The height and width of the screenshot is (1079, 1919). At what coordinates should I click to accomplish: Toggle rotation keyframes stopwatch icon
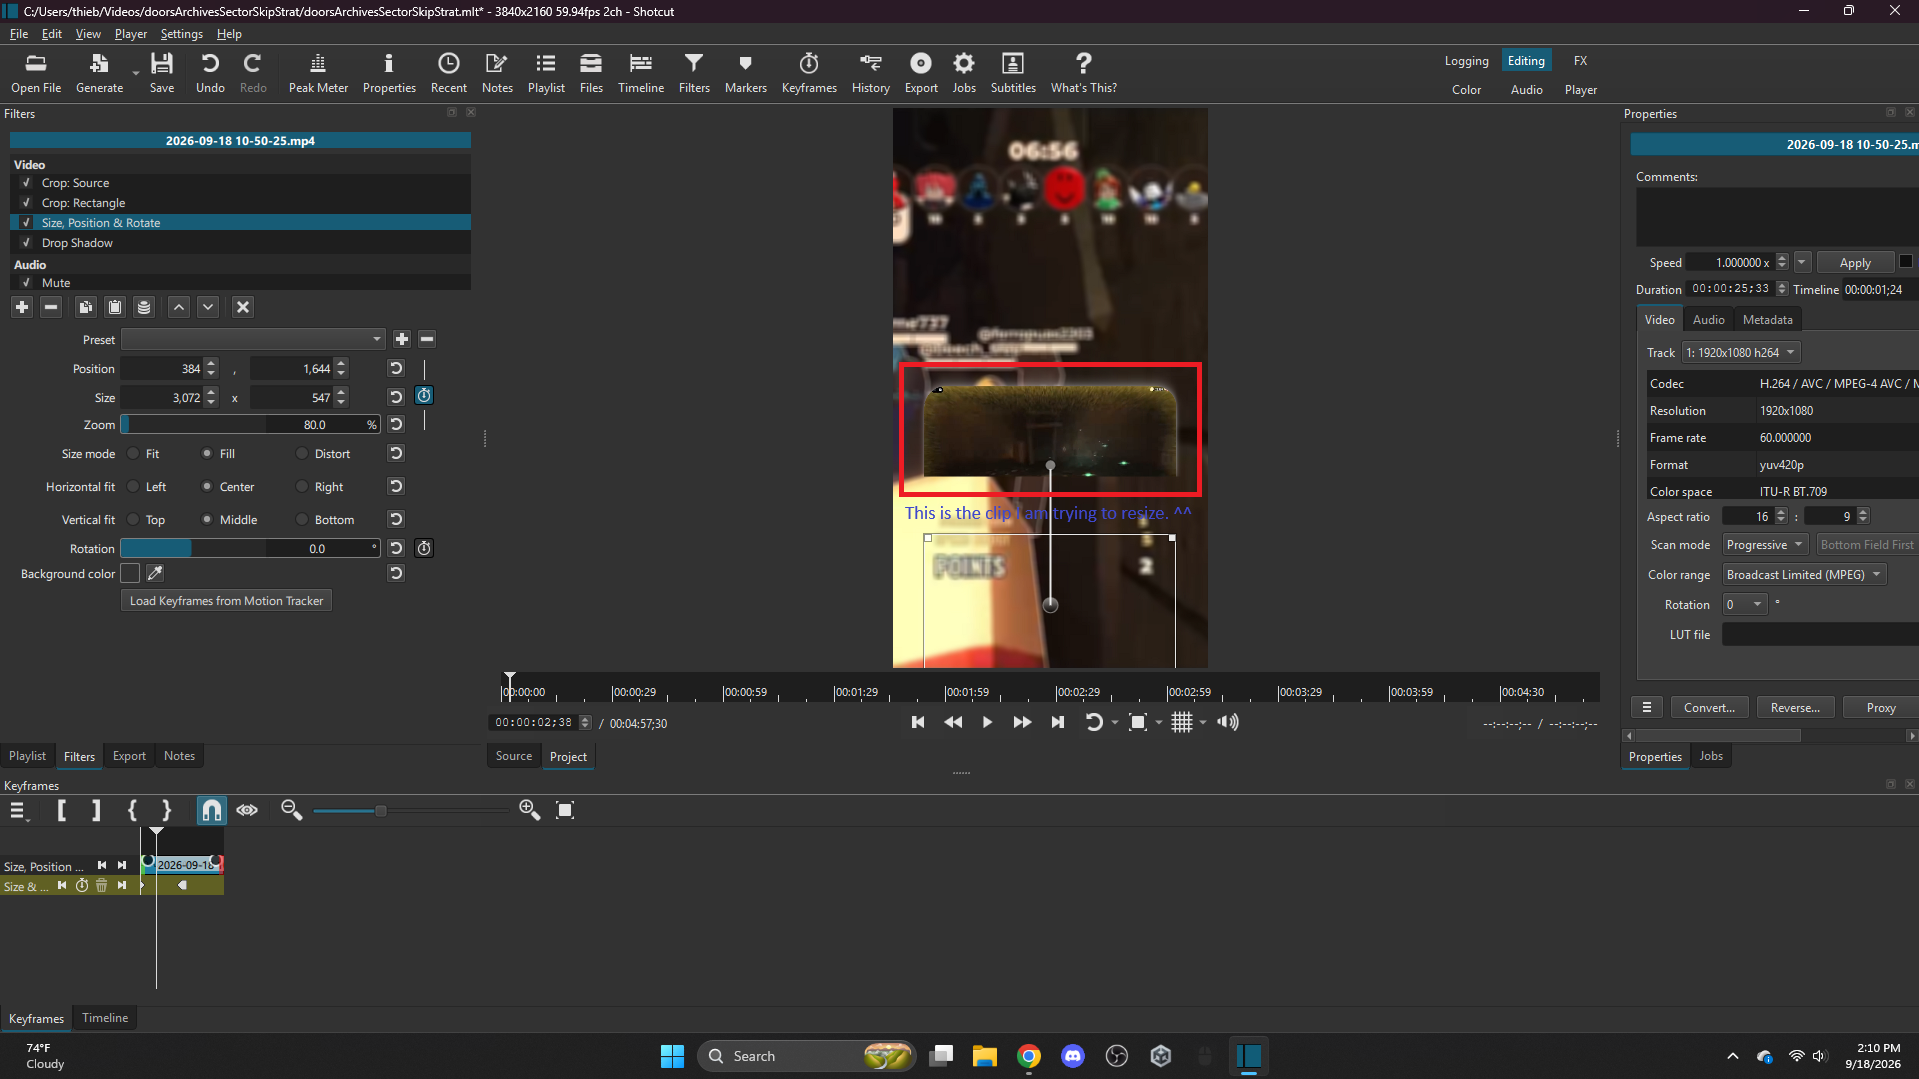424,548
